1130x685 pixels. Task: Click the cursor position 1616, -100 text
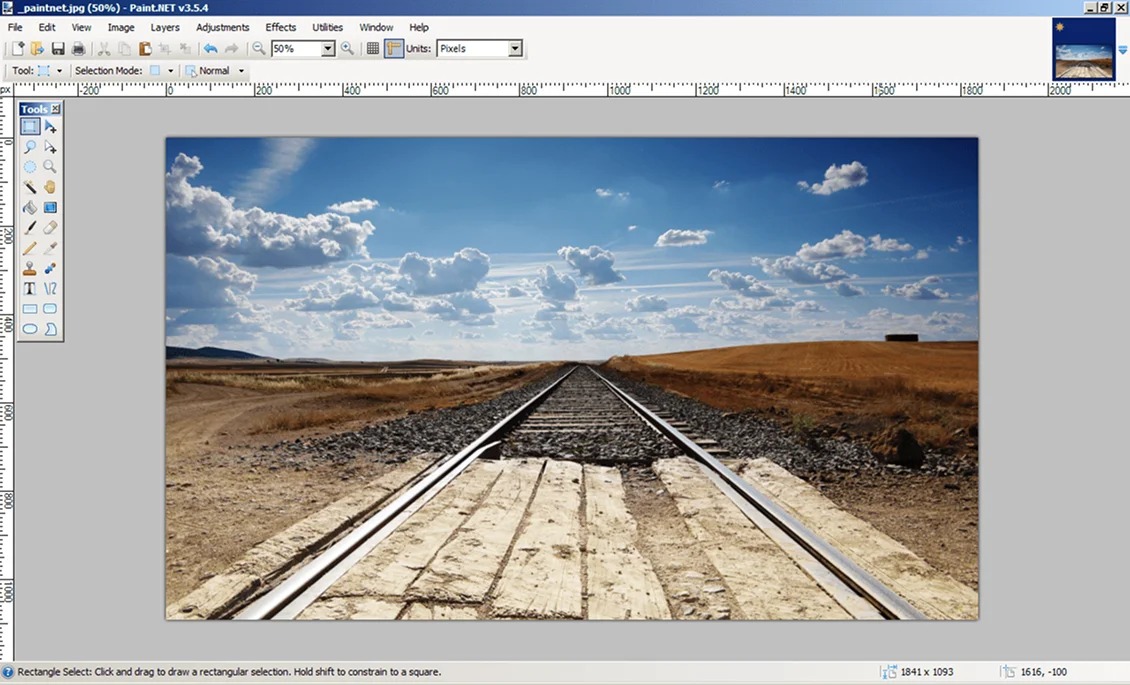point(1044,672)
